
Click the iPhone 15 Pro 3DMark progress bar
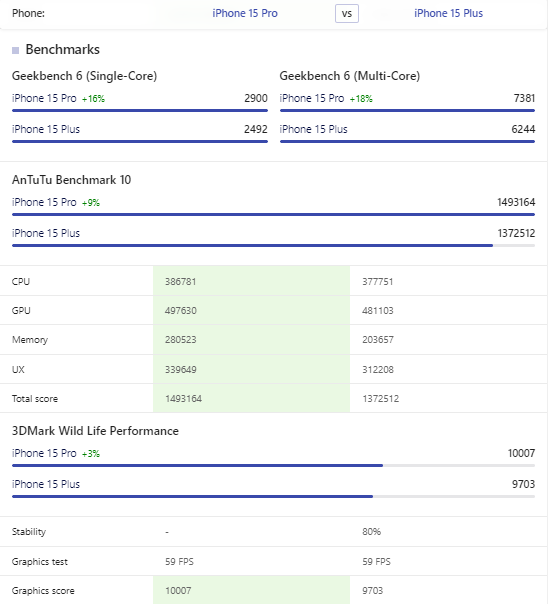click(273, 466)
